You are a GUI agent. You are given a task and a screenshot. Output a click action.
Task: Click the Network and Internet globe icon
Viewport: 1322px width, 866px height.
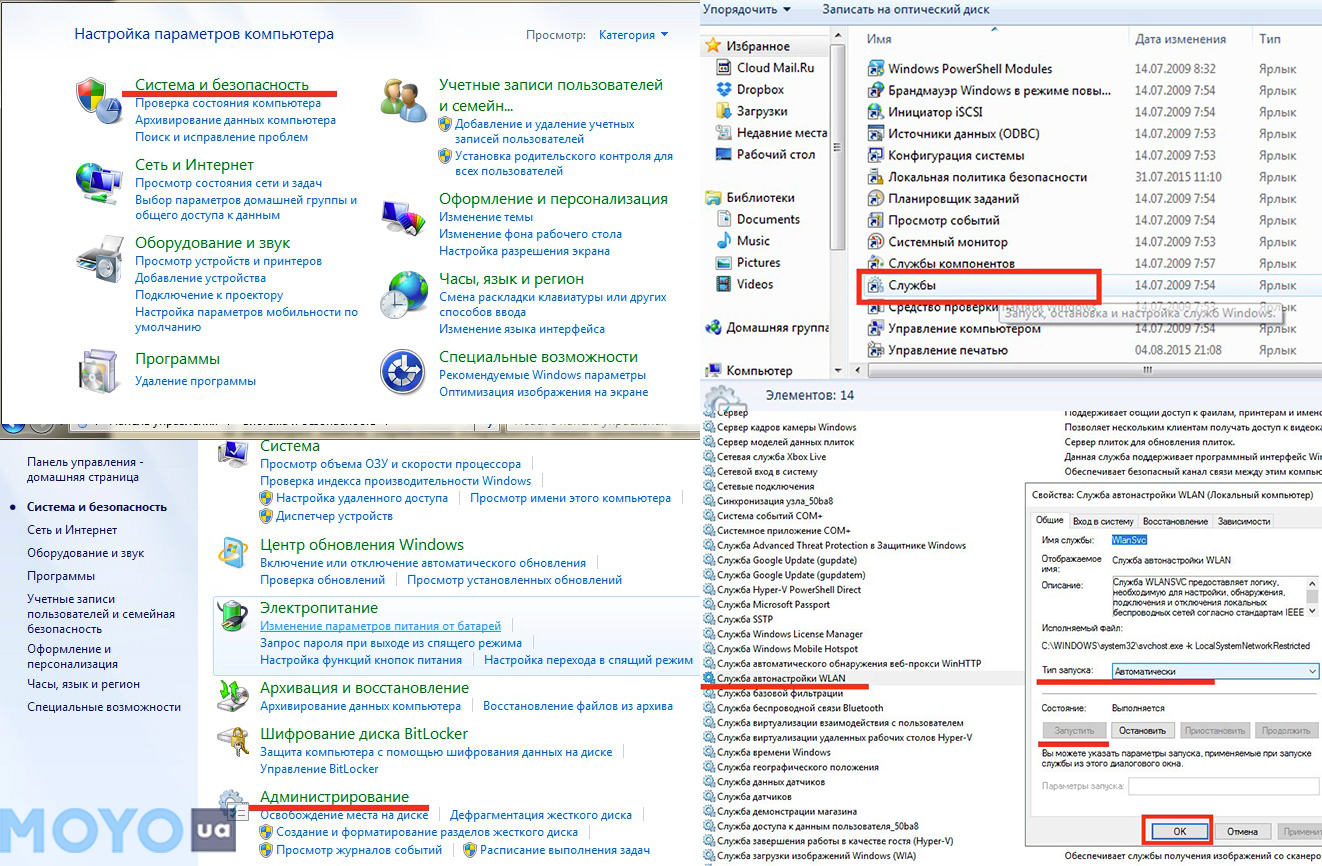[98, 181]
